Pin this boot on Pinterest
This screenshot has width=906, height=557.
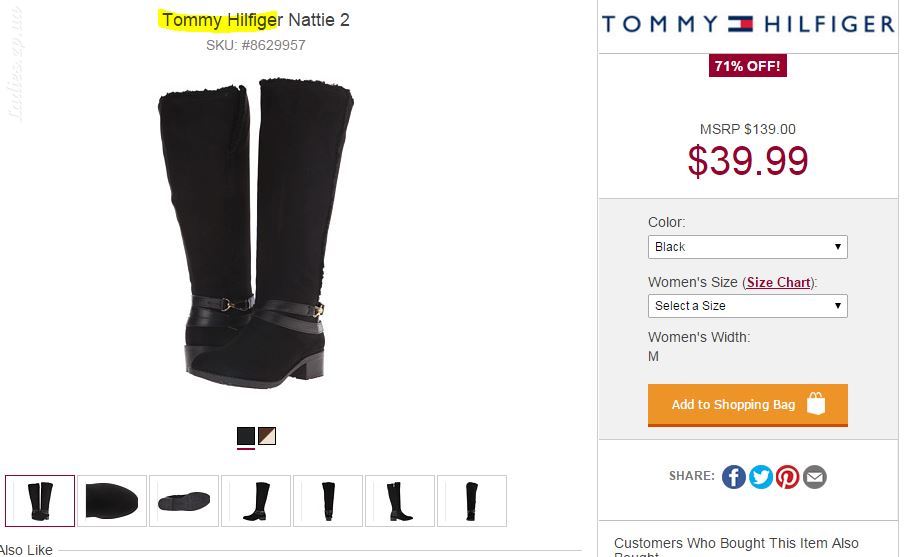788,477
